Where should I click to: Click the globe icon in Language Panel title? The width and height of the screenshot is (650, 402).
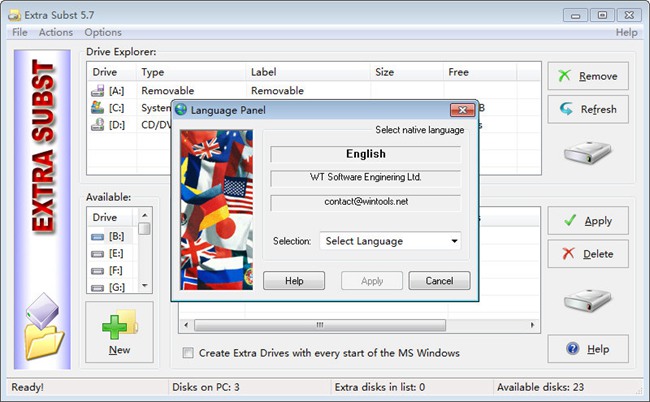click(x=181, y=109)
